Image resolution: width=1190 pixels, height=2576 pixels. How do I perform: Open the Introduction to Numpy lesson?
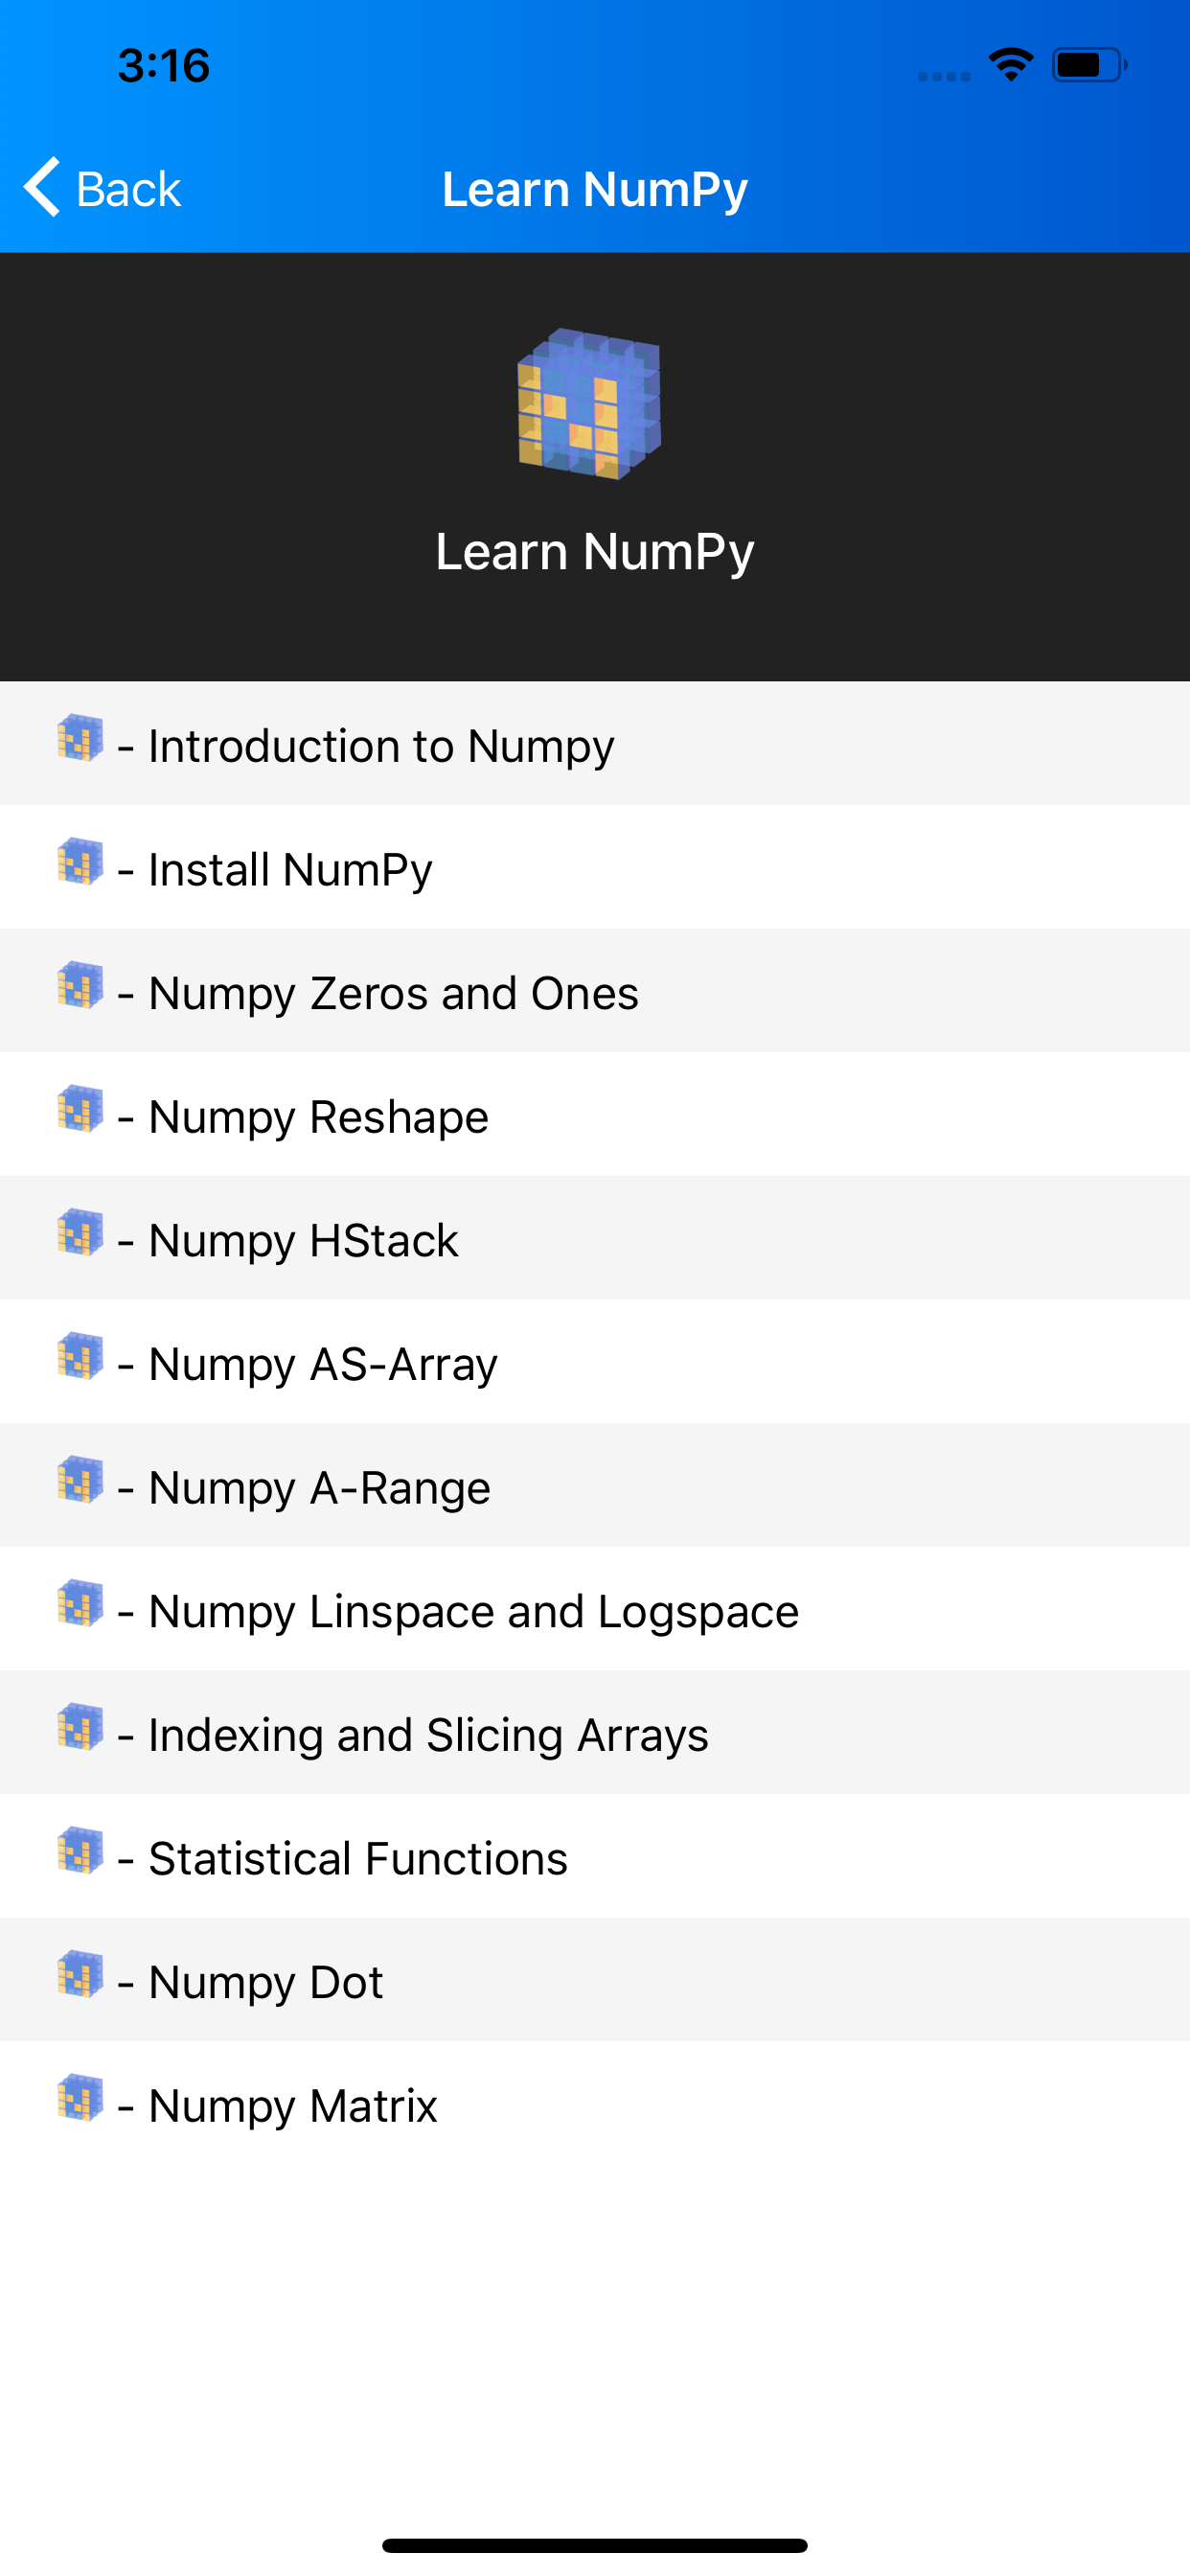pos(380,744)
